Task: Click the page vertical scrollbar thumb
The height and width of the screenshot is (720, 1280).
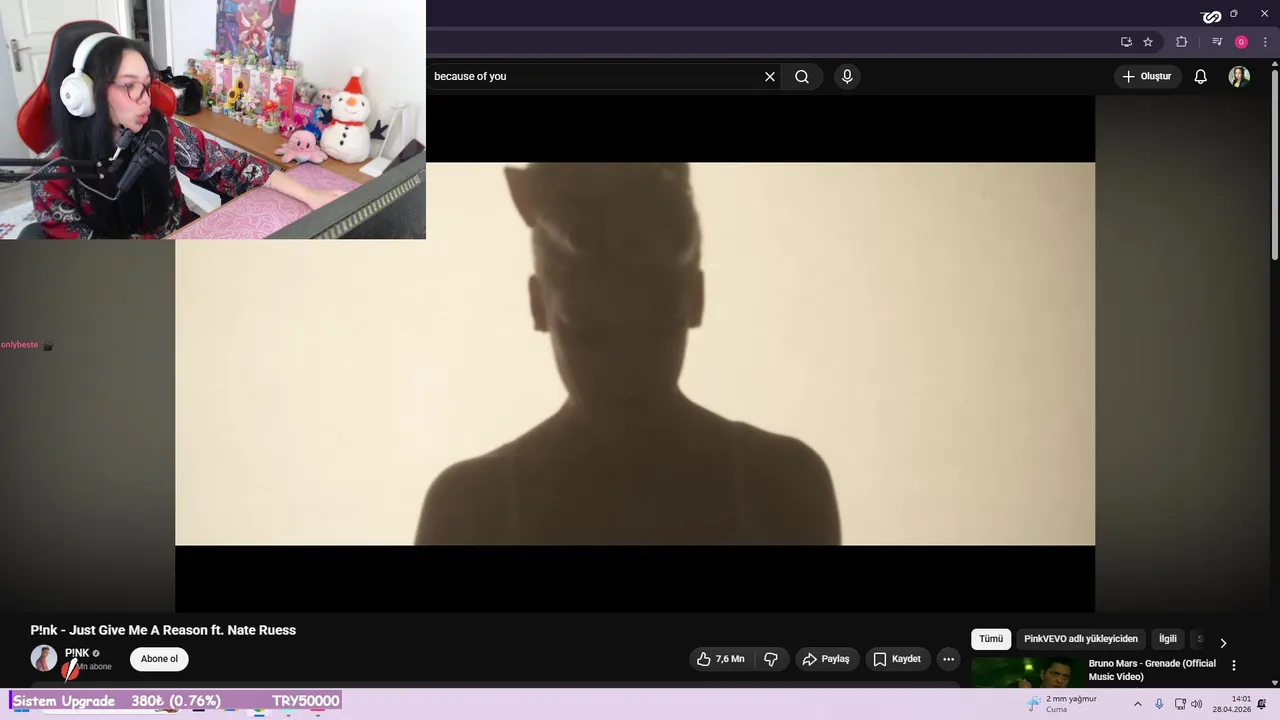Action: 1275,165
